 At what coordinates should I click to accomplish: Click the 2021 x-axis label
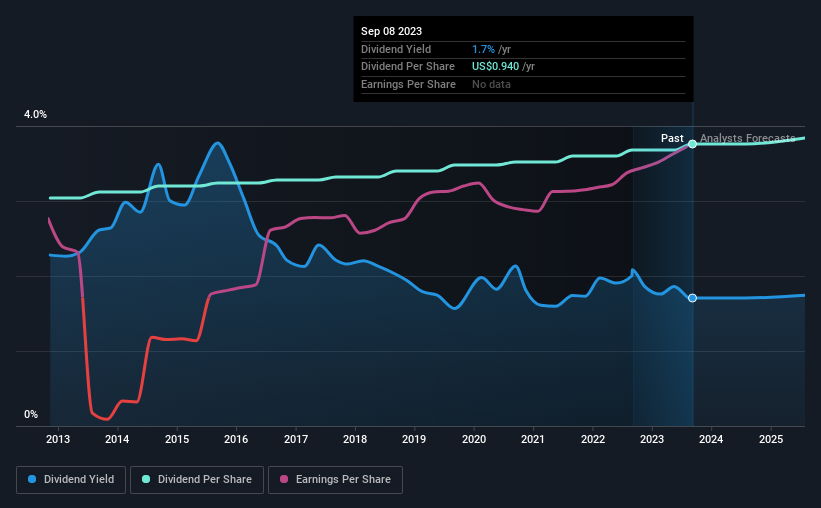[x=533, y=439]
